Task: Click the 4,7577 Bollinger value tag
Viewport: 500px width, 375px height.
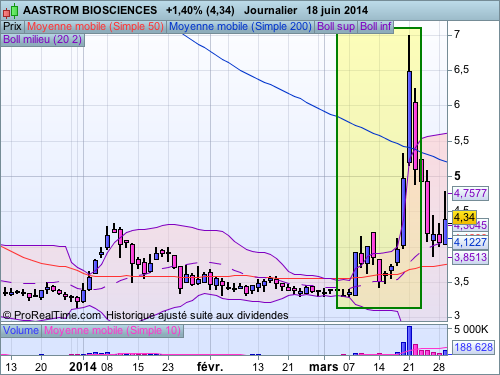Action: coord(470,193)
